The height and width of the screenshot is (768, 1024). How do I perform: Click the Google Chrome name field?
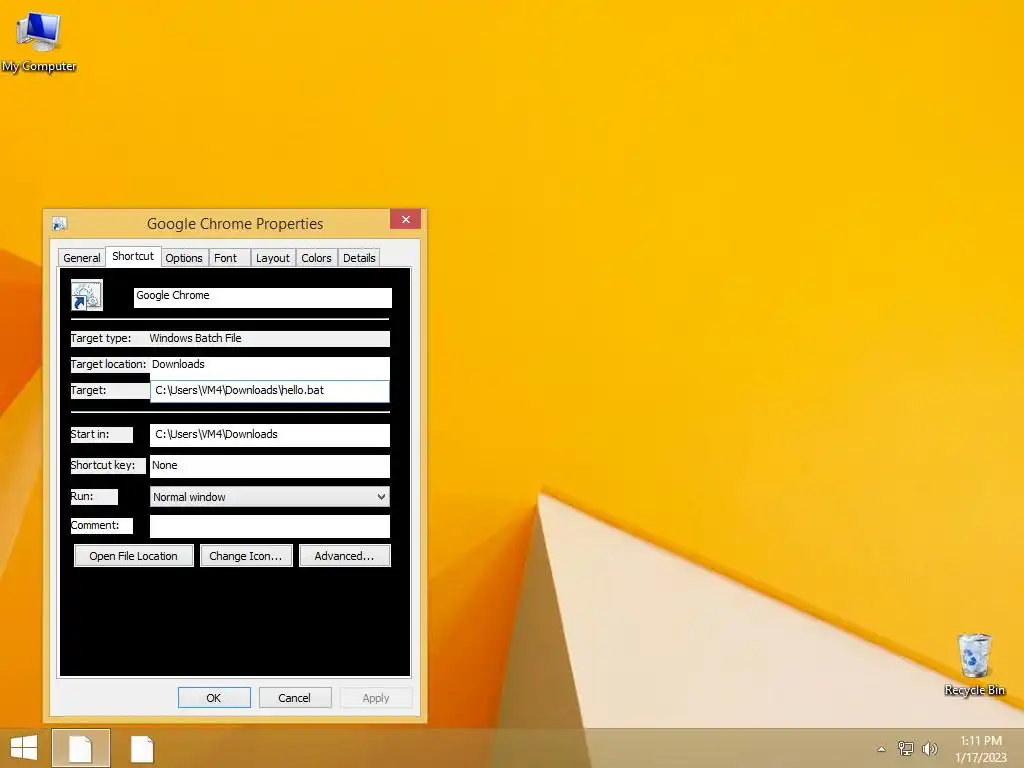(263, 298)
